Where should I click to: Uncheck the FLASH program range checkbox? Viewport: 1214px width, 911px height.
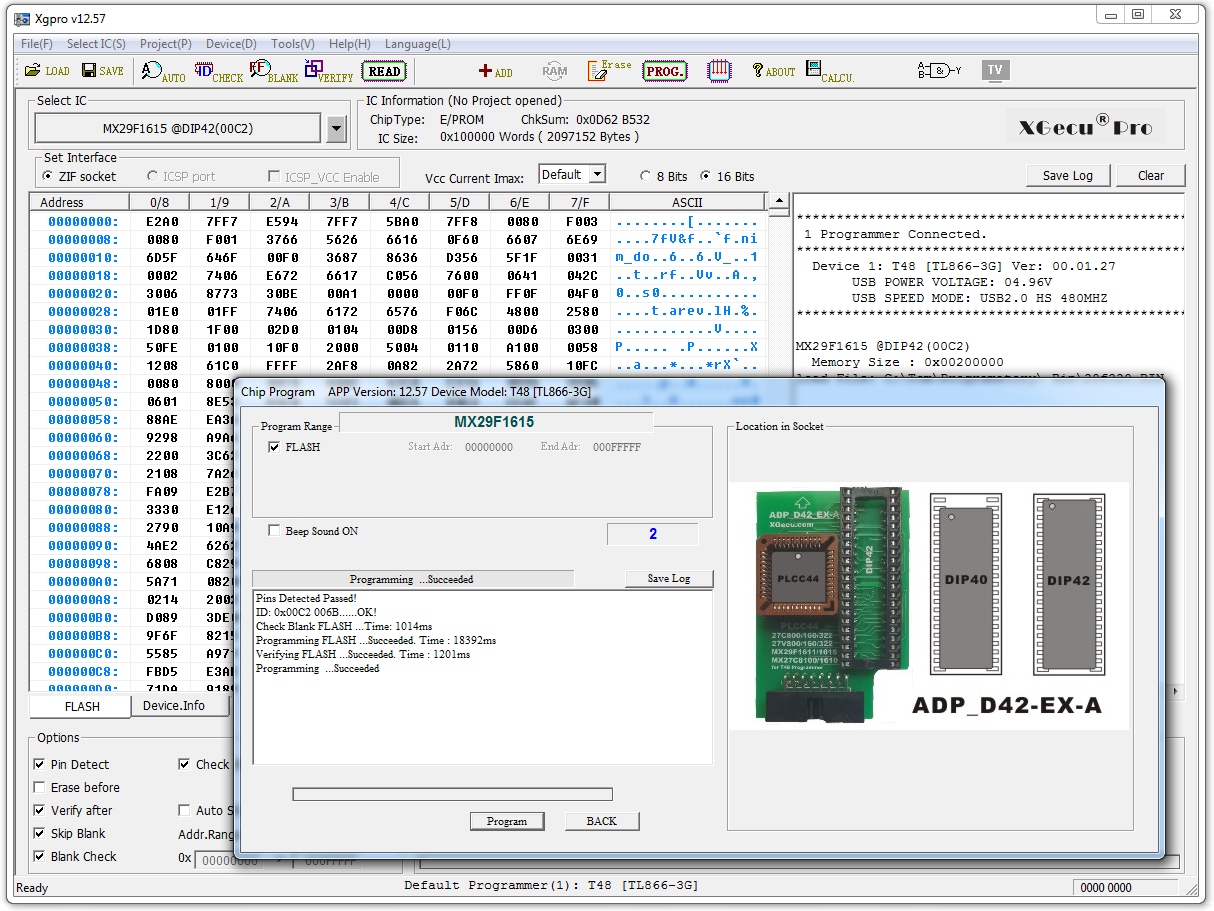tap(274, 447)
